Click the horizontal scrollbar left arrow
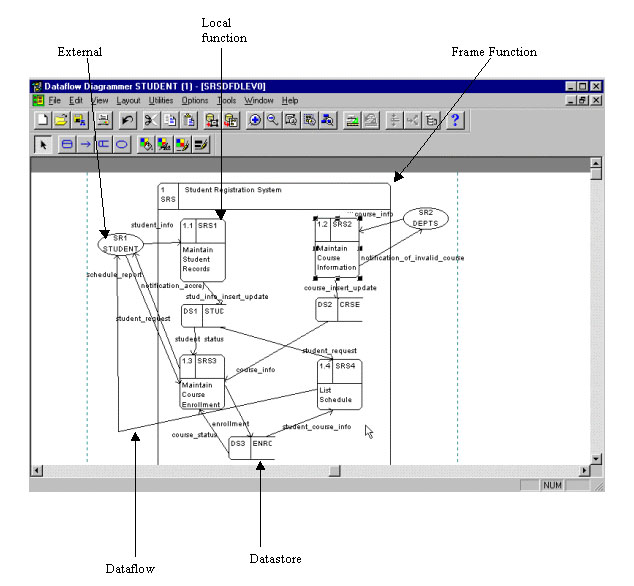The height and width of the screenshot is (586, 634). click(37, 470)
